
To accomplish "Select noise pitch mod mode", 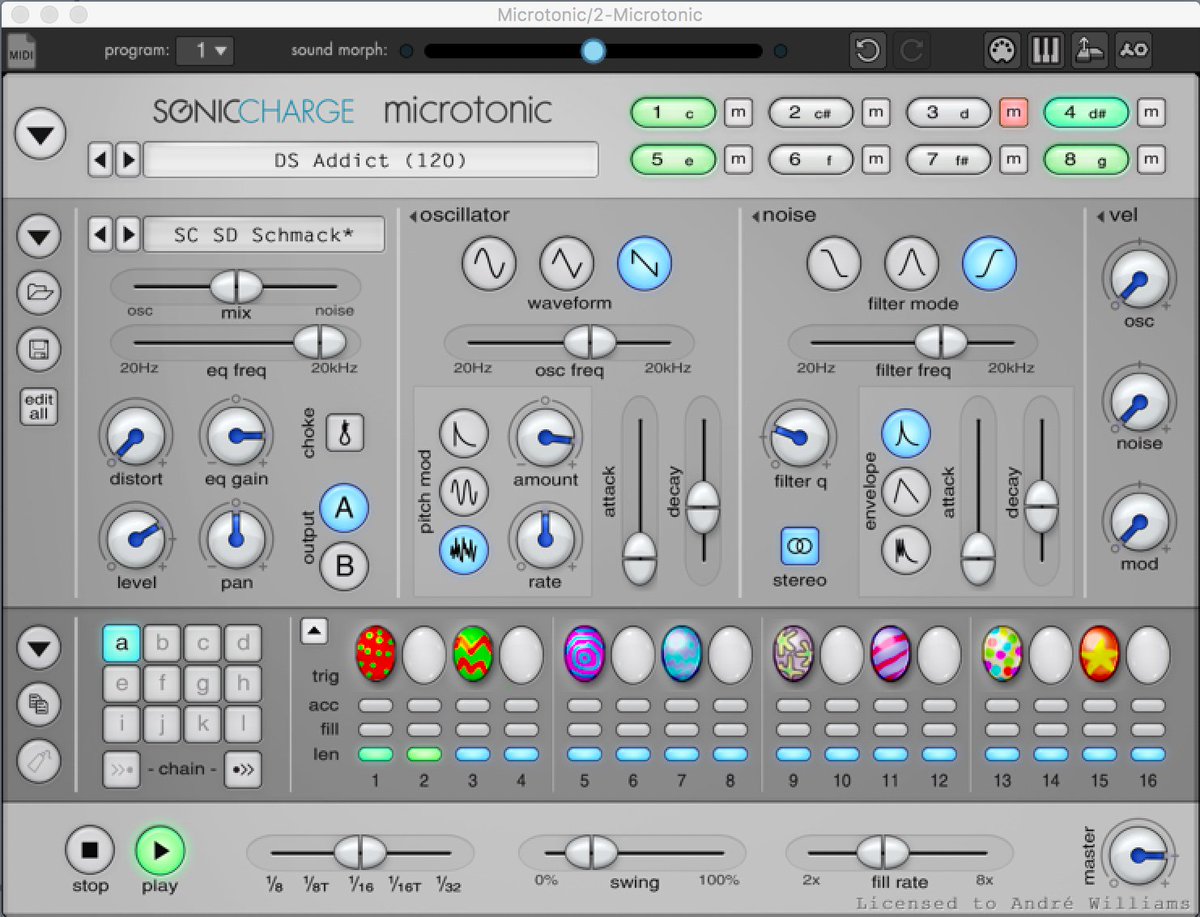I will pyautogui.click(x=464, y=549).
